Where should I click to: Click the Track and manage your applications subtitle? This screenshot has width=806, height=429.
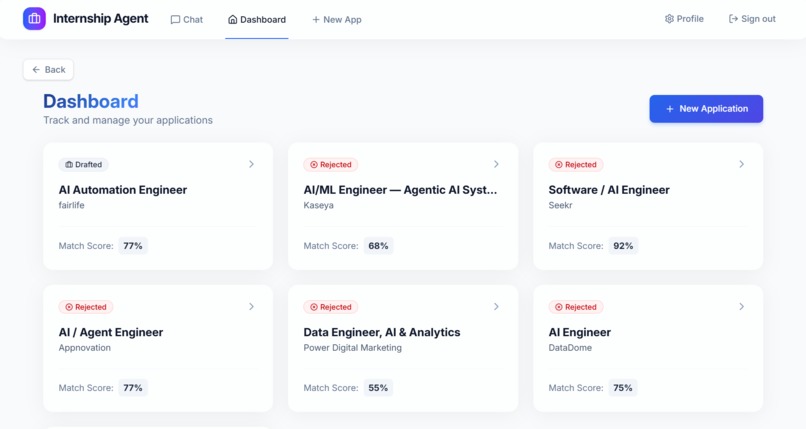[x=128, y=120]
